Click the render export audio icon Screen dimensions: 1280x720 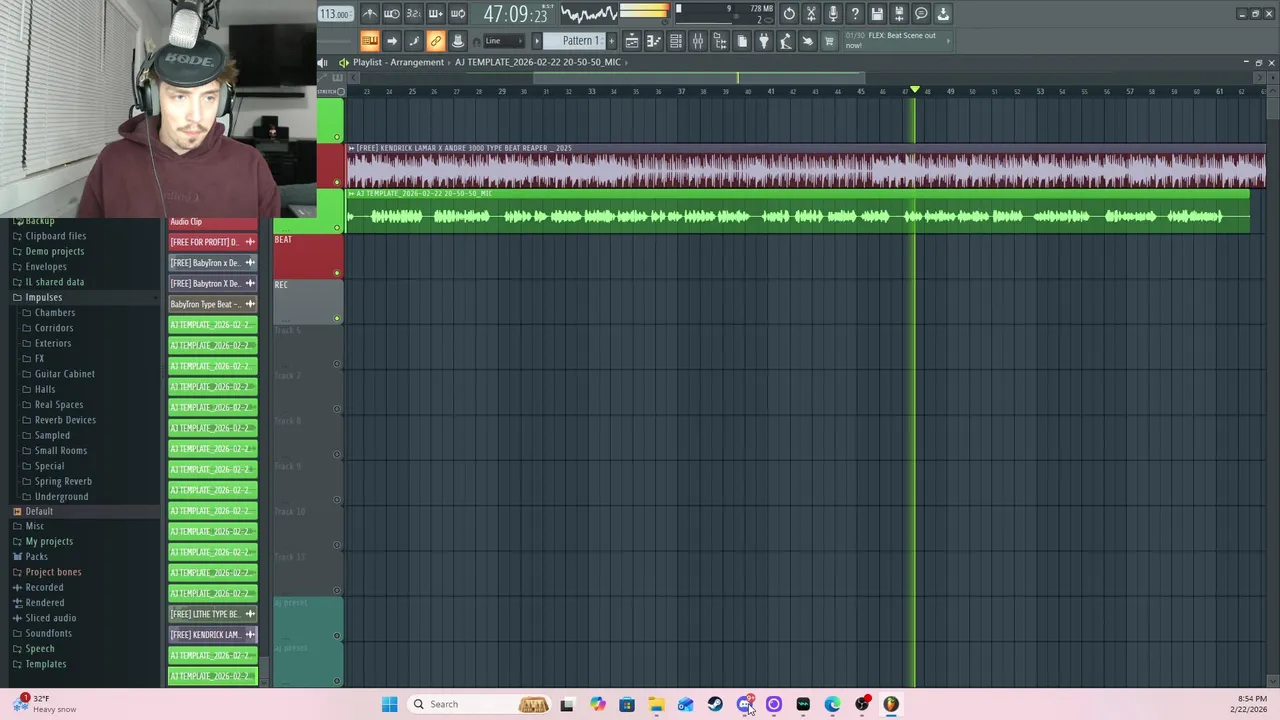(899, 14)
